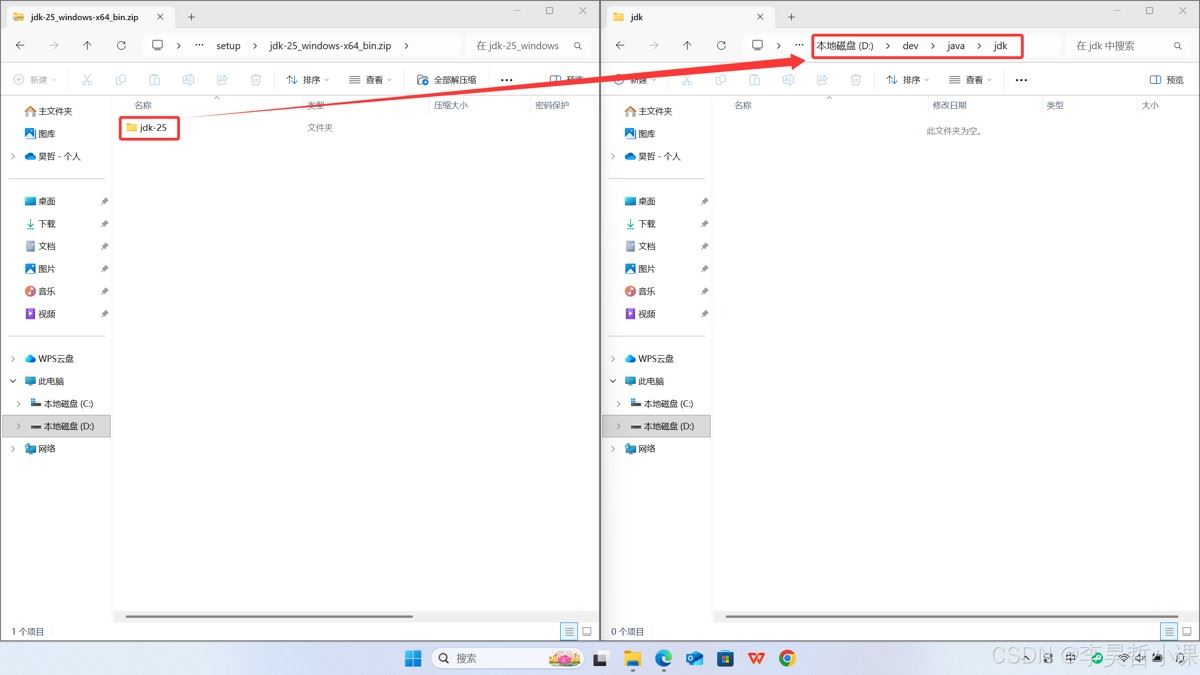Open the 查看 view dropdown in left window
The image size is (1200, 675).
371,80
